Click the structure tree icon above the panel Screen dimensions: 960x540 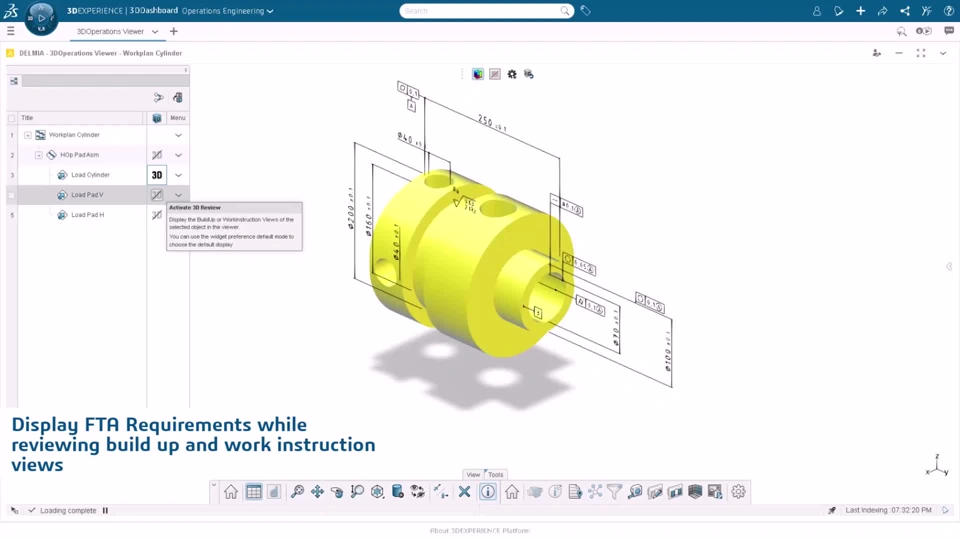(x=14, y=81)
